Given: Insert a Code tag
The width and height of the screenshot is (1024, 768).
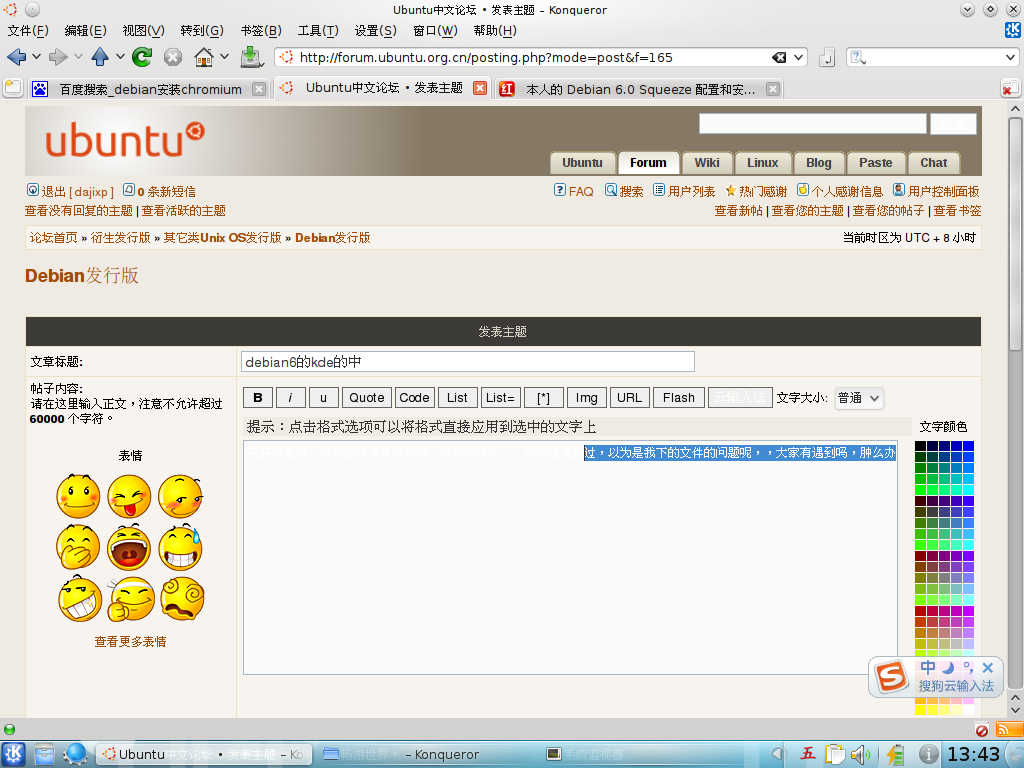Looking at the screenshot, I should (x=414, y=398).
